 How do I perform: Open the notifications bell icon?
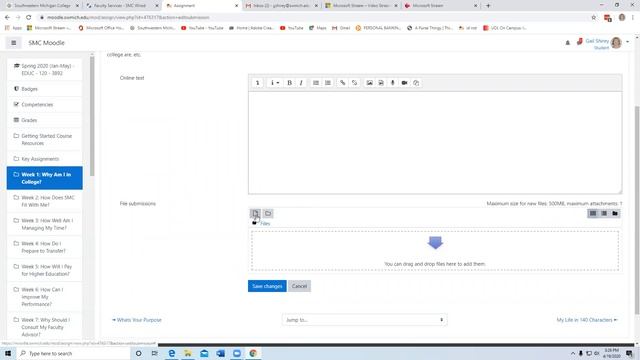point(567,42)
